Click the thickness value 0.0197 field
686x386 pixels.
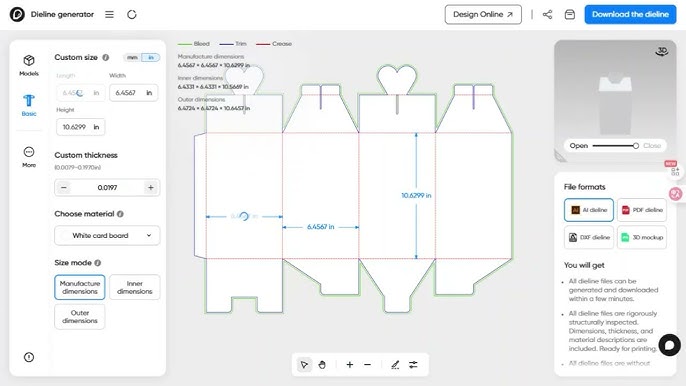click(107, 187)
